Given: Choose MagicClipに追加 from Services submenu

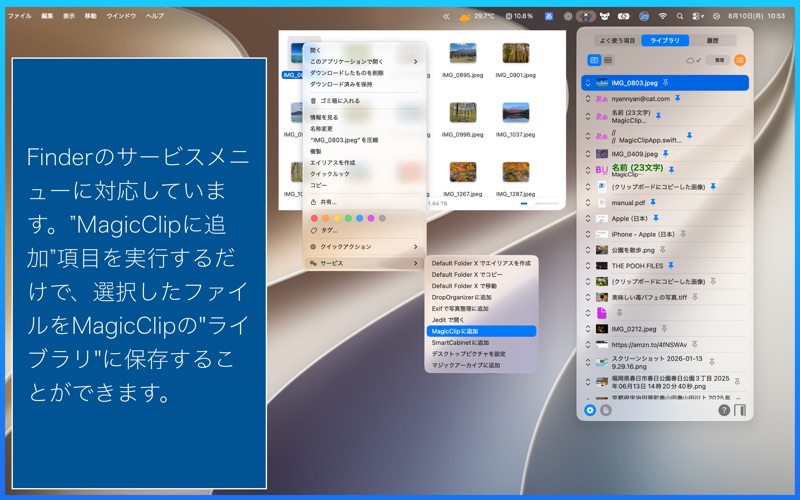Looking at the screenshot, I should pyautogui.click(x=481, y=331).
